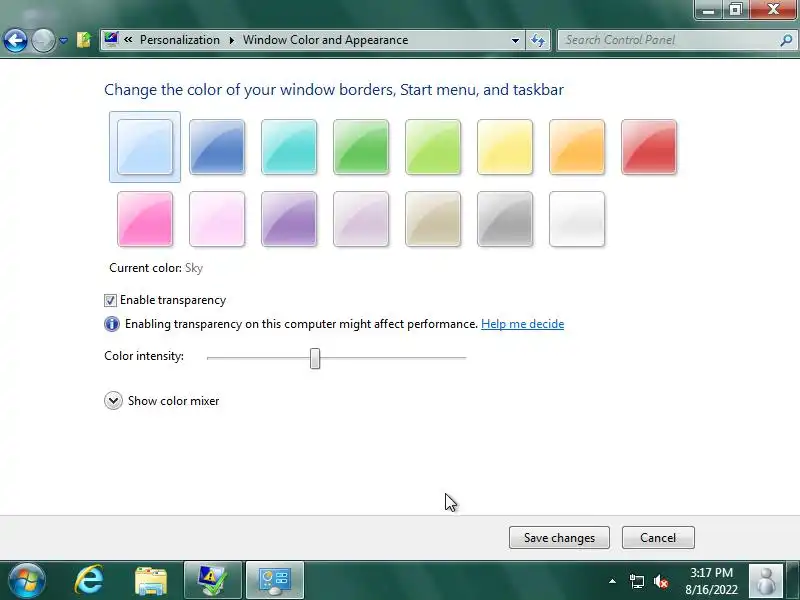800x600 pixels.
Task: Choose the purple Violet swatch
Action: (x=289, y=219)
